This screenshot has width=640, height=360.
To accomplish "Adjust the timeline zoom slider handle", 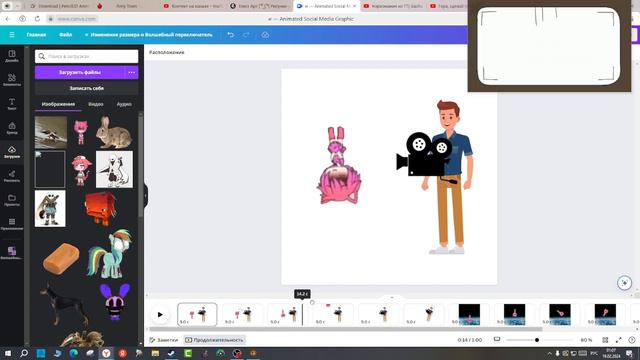I will pyautogui.click(x=537, y=340).
